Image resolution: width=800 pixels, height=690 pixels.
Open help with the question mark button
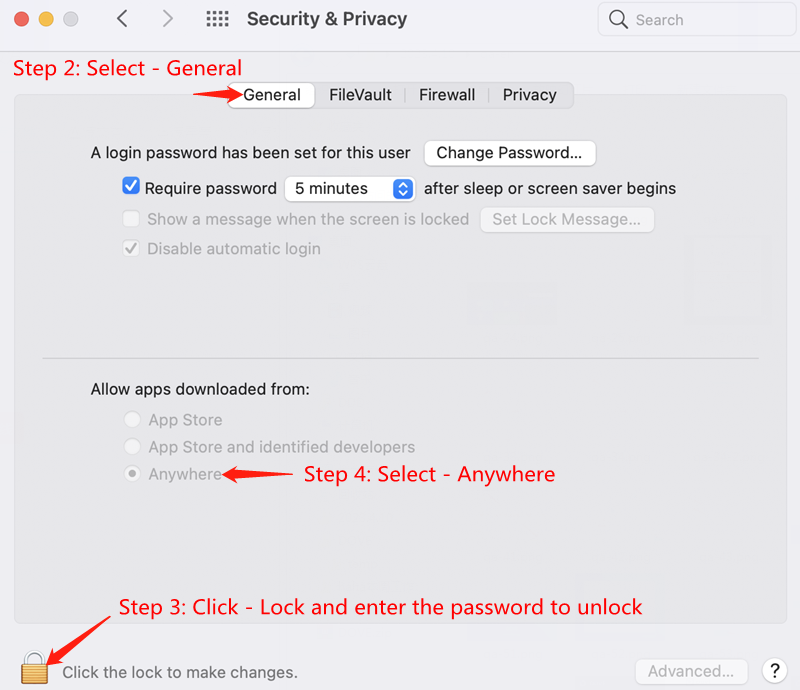click(773, 671)
